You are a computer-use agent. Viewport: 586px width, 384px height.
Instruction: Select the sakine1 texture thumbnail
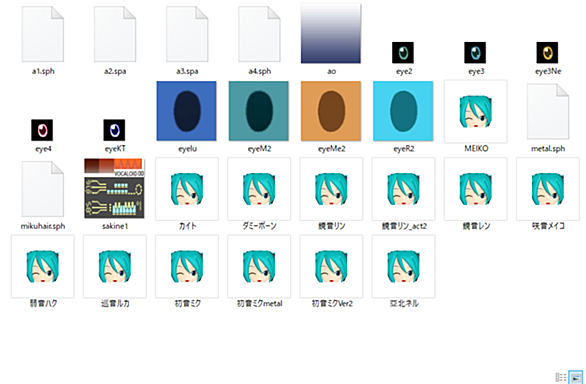(x=114, y=188)
